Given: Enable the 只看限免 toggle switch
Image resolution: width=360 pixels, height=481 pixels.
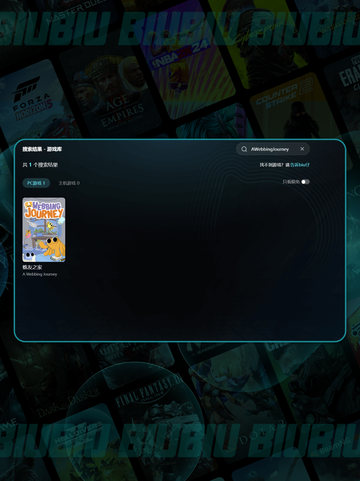Looking at the screenshot, I should click(x=305, y=182).
